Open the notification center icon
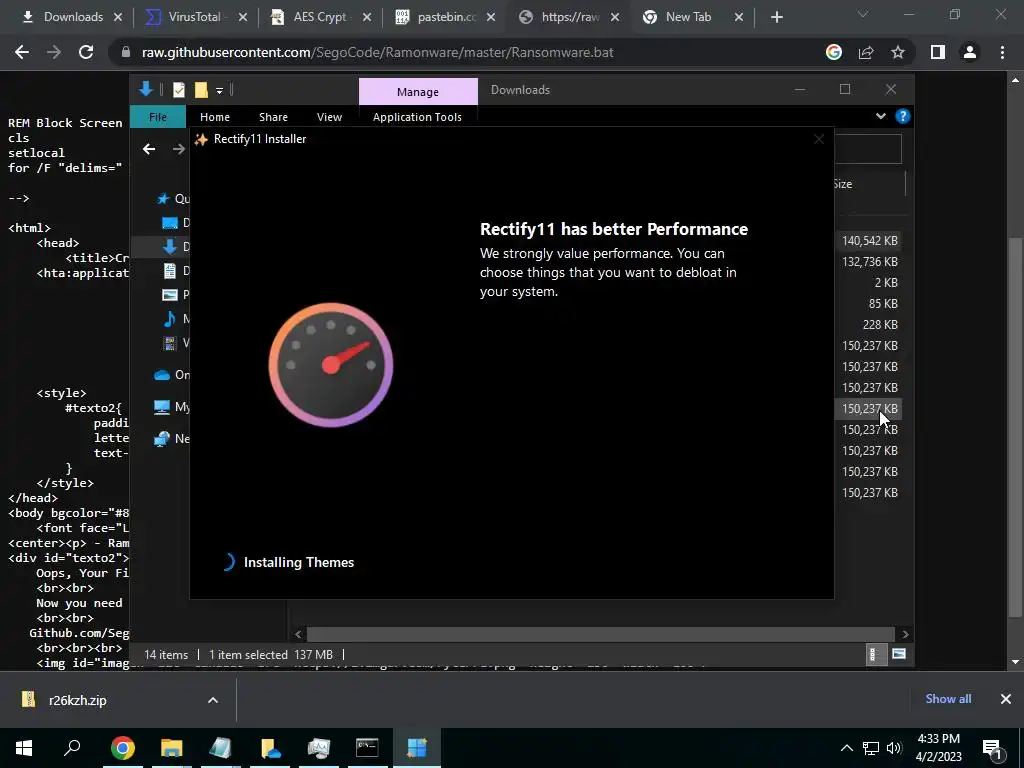This screenshot has width=1024, height=768. 992,748
